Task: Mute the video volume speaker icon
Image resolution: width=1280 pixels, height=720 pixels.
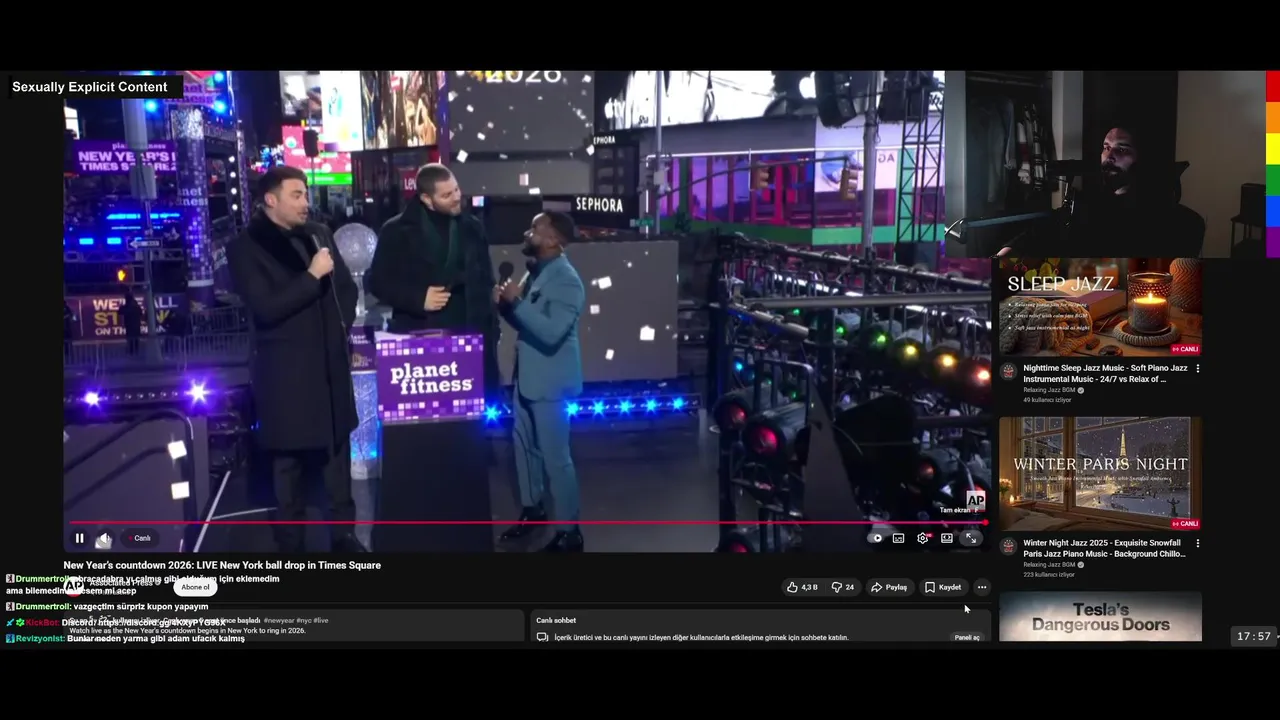Action: coord(104,538)
